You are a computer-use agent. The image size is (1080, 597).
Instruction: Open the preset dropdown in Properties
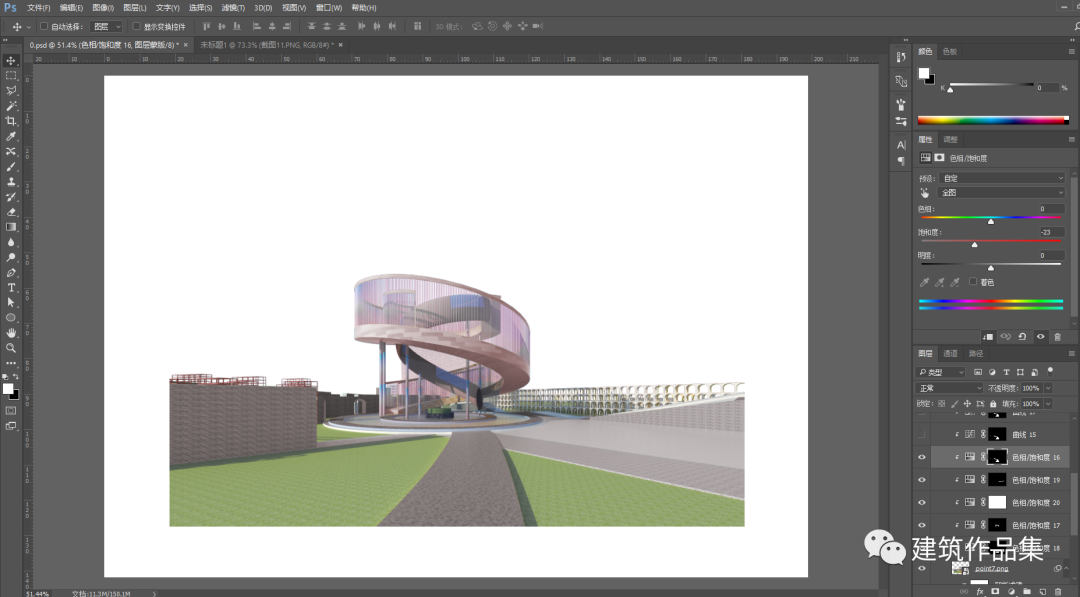tap(1002, 178)
